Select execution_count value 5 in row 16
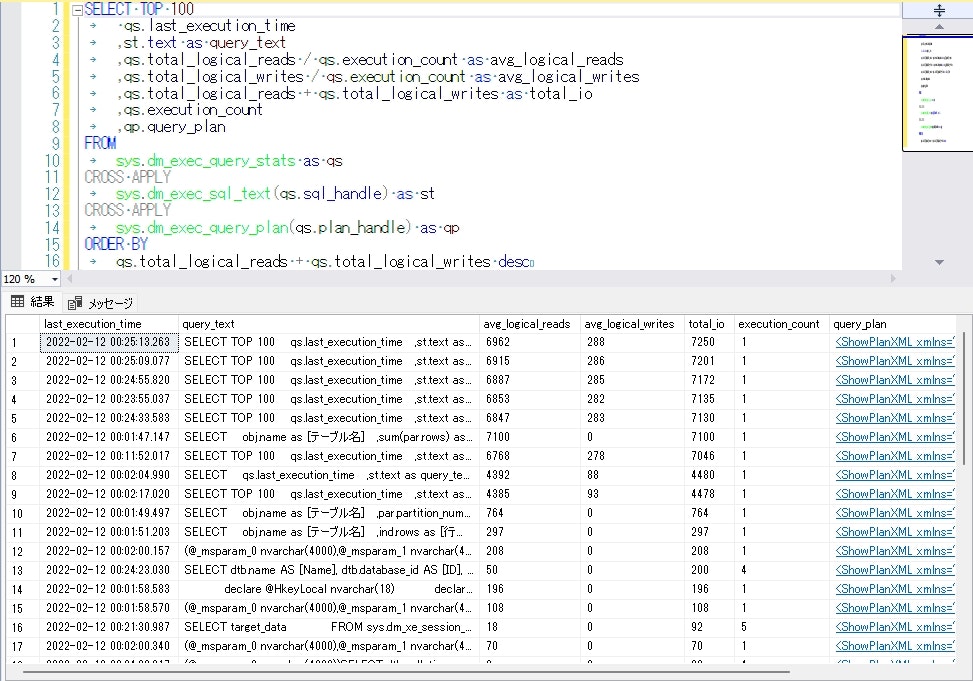 [x=781, y=627]
